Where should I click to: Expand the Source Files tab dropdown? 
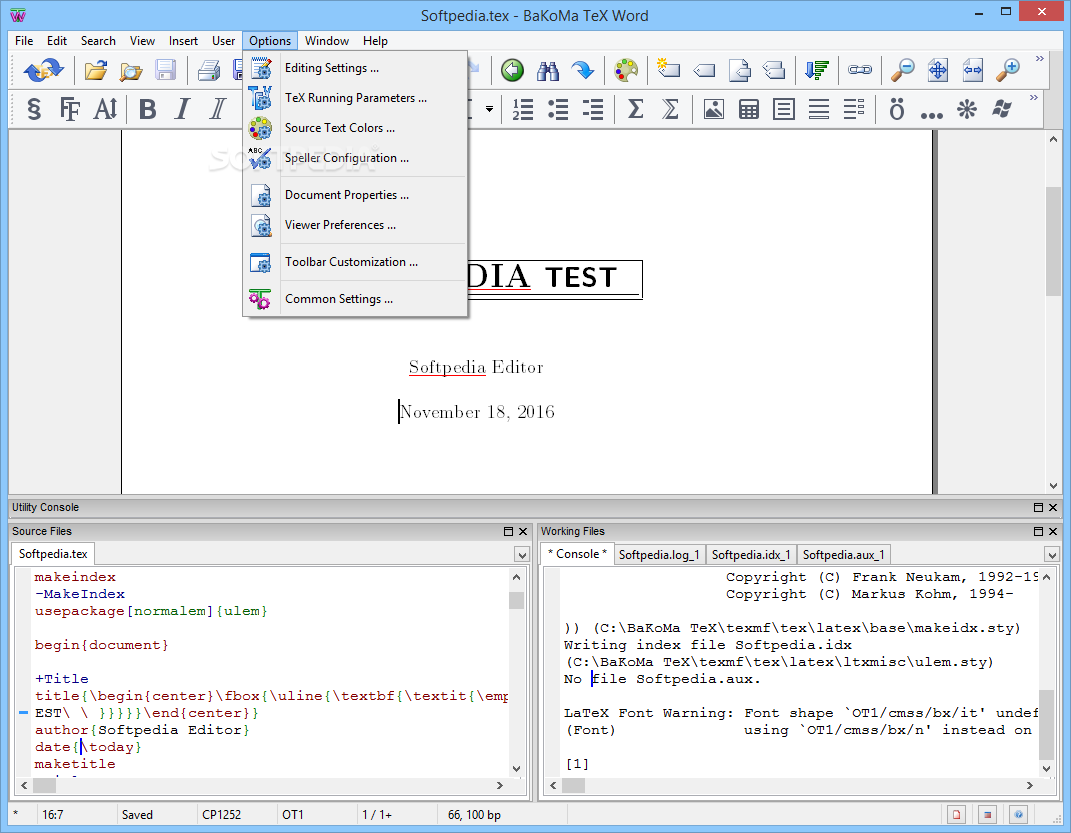tap(522, 554)
